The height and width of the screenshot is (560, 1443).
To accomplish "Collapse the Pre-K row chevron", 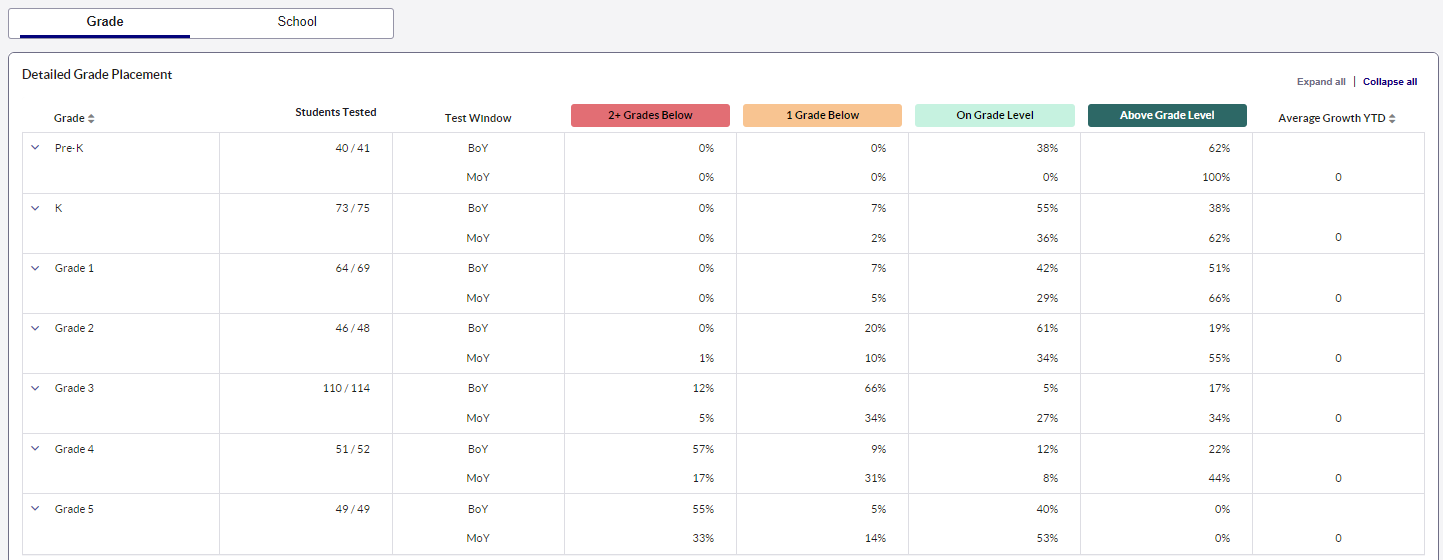I will point(35,148).
